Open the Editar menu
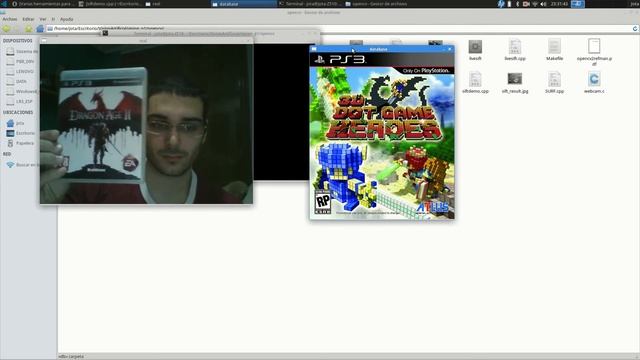The width and height of the screenshot is (640, 360). click(x=28, y=19)
